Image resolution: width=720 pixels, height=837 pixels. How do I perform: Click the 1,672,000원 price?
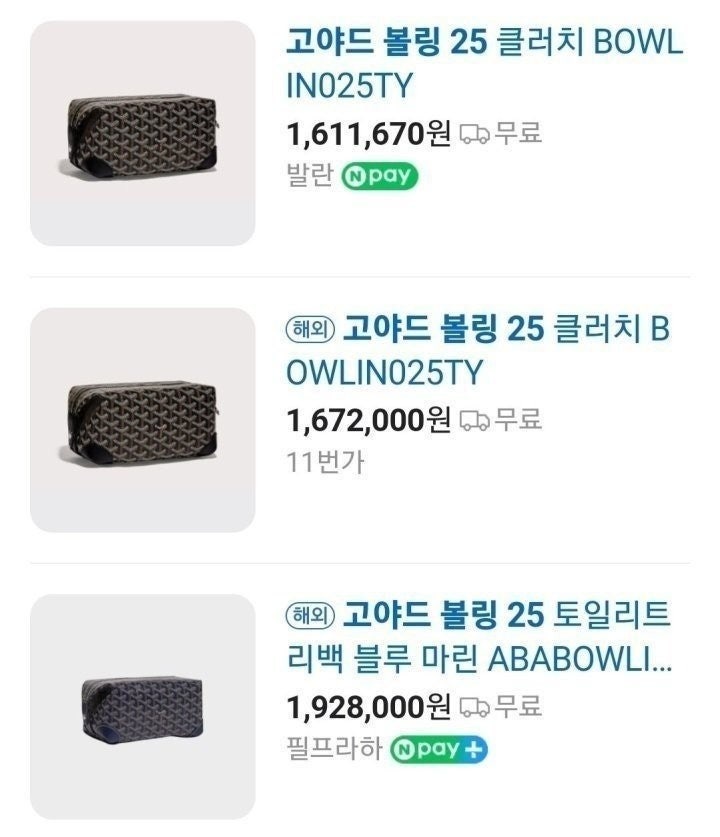[368, 420]
